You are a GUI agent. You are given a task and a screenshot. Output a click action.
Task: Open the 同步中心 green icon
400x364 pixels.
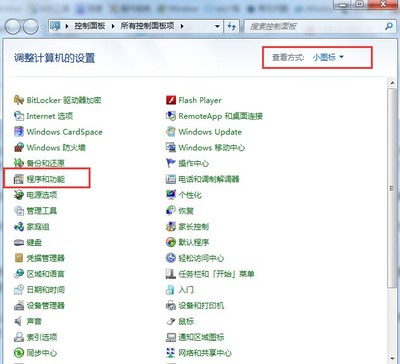(19, 353)
